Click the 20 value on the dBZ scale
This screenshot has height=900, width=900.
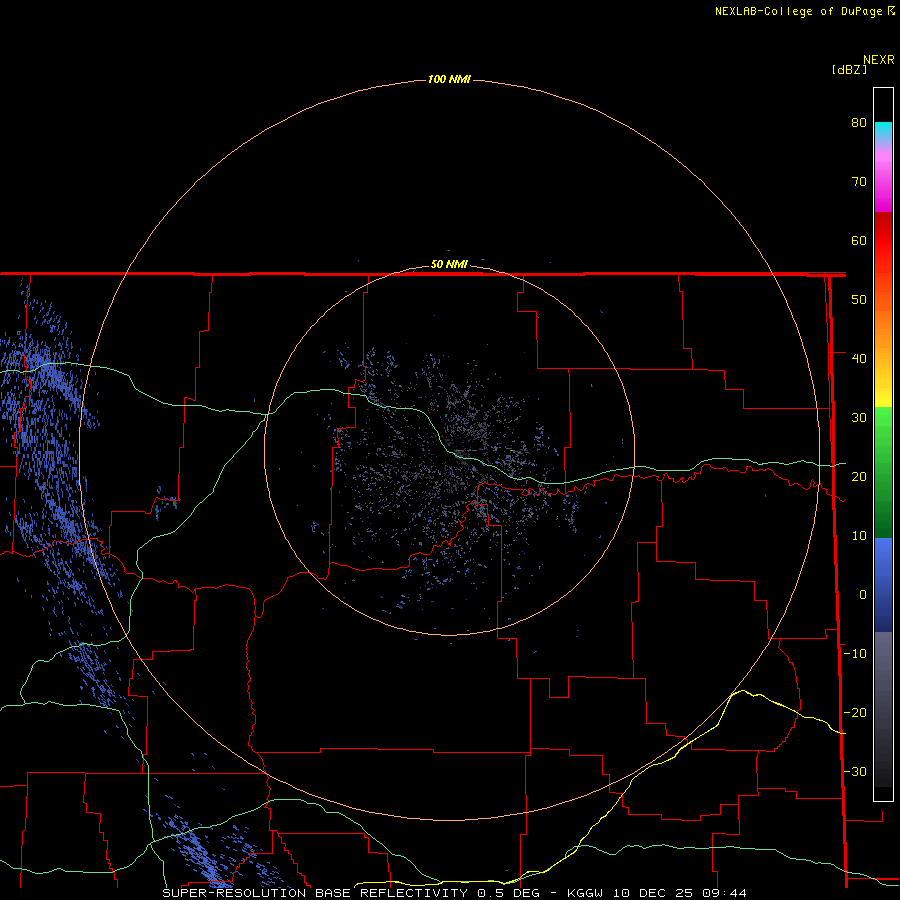[859, 477]
